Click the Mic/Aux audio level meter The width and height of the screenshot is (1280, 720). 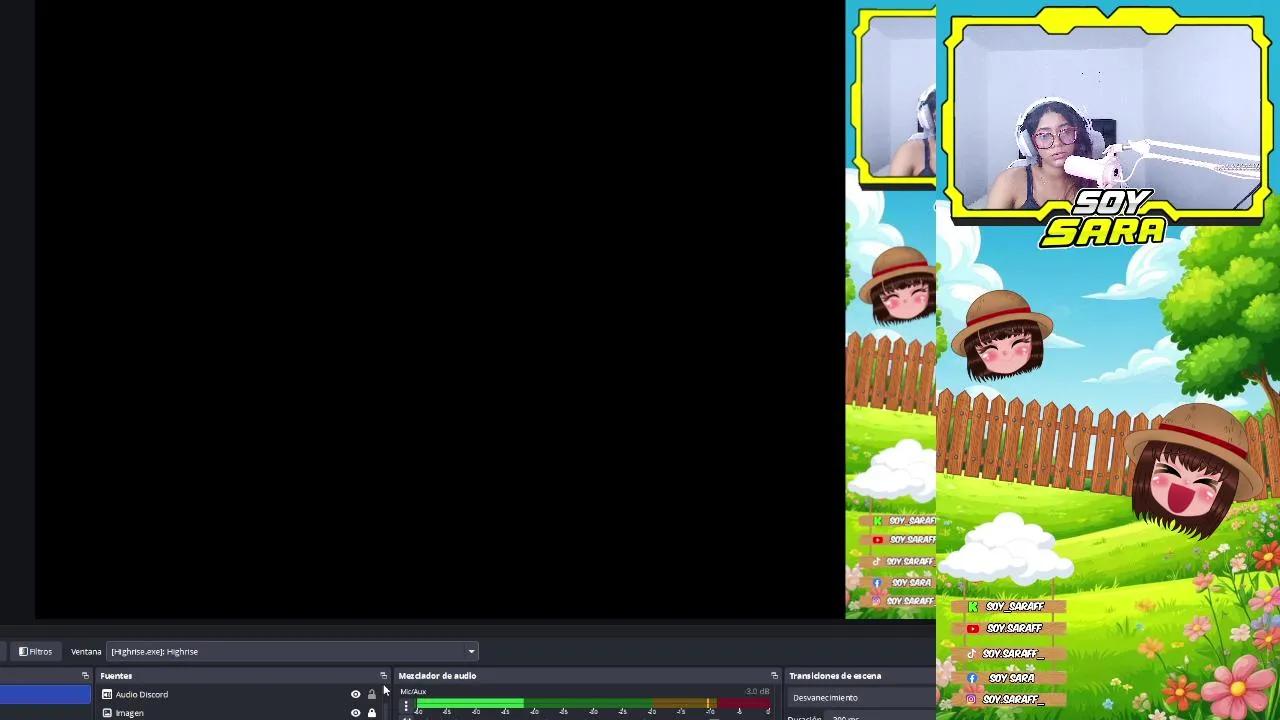[590, 704]
